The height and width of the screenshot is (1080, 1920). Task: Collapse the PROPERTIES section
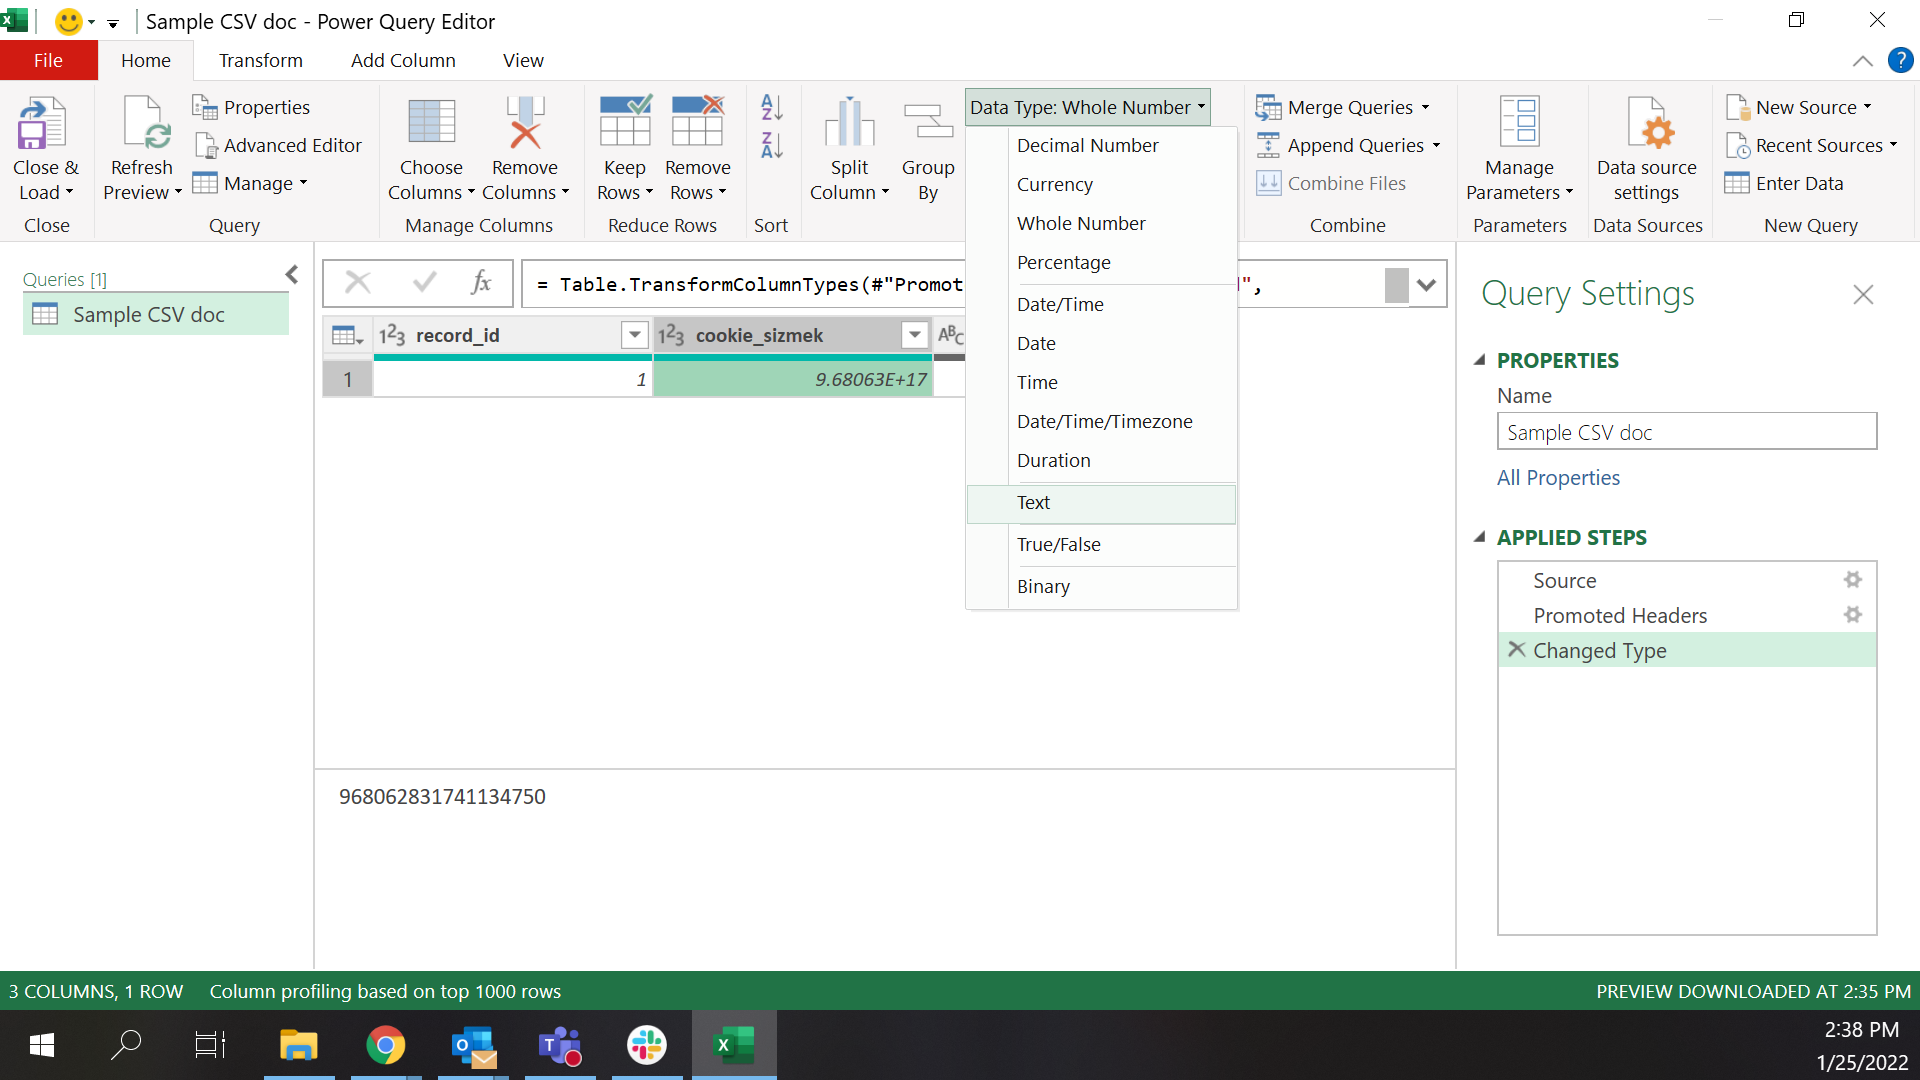(1480, 360)
